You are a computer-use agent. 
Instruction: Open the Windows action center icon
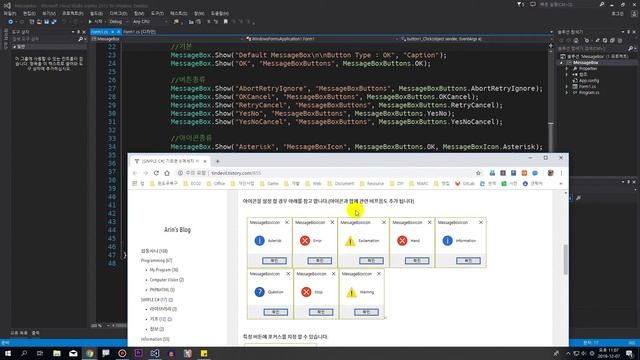pyautogui.click(x=629, y=353)
